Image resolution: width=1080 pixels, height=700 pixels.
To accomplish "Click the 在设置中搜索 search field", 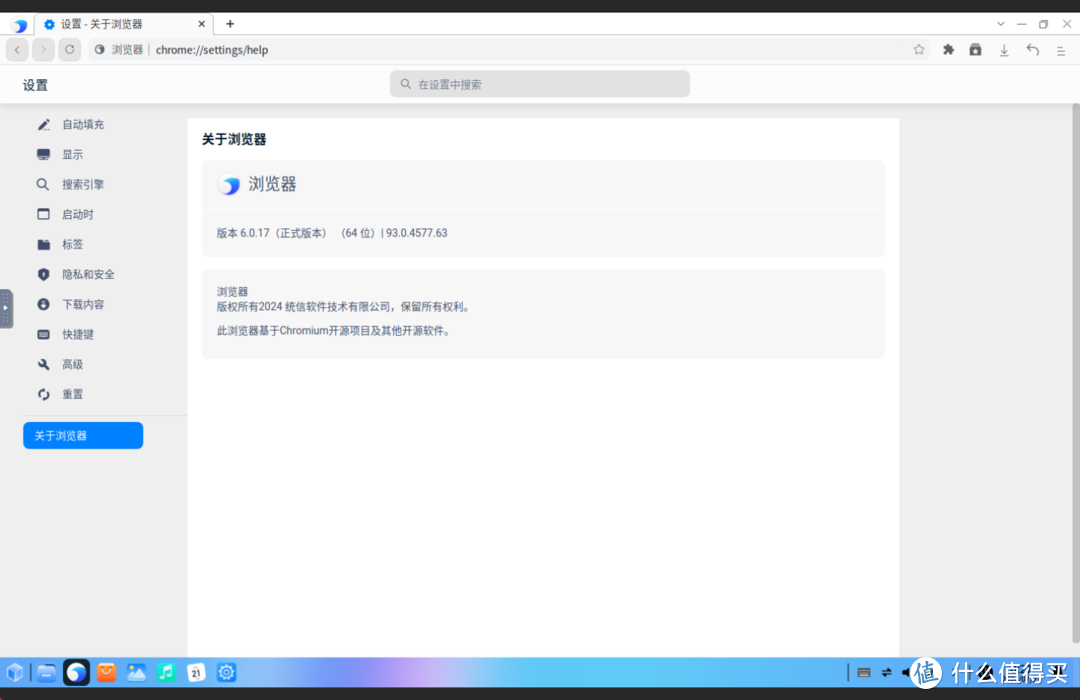I will 540,84.
